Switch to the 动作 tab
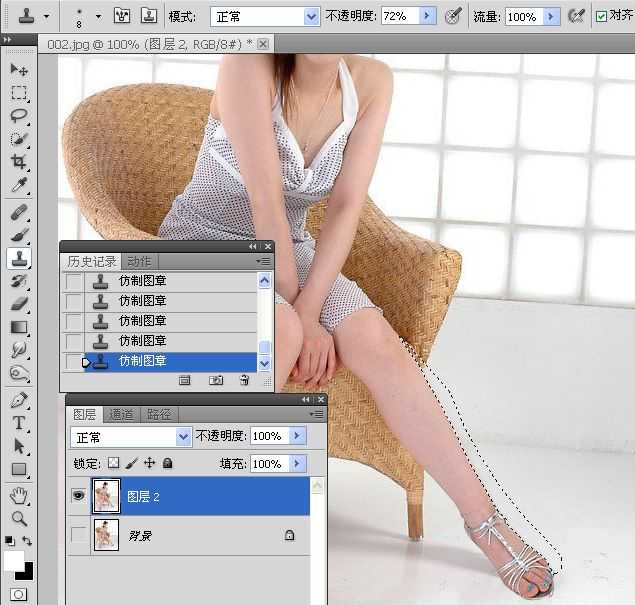This screenshot has height=605, width=635. click(139, 262)
